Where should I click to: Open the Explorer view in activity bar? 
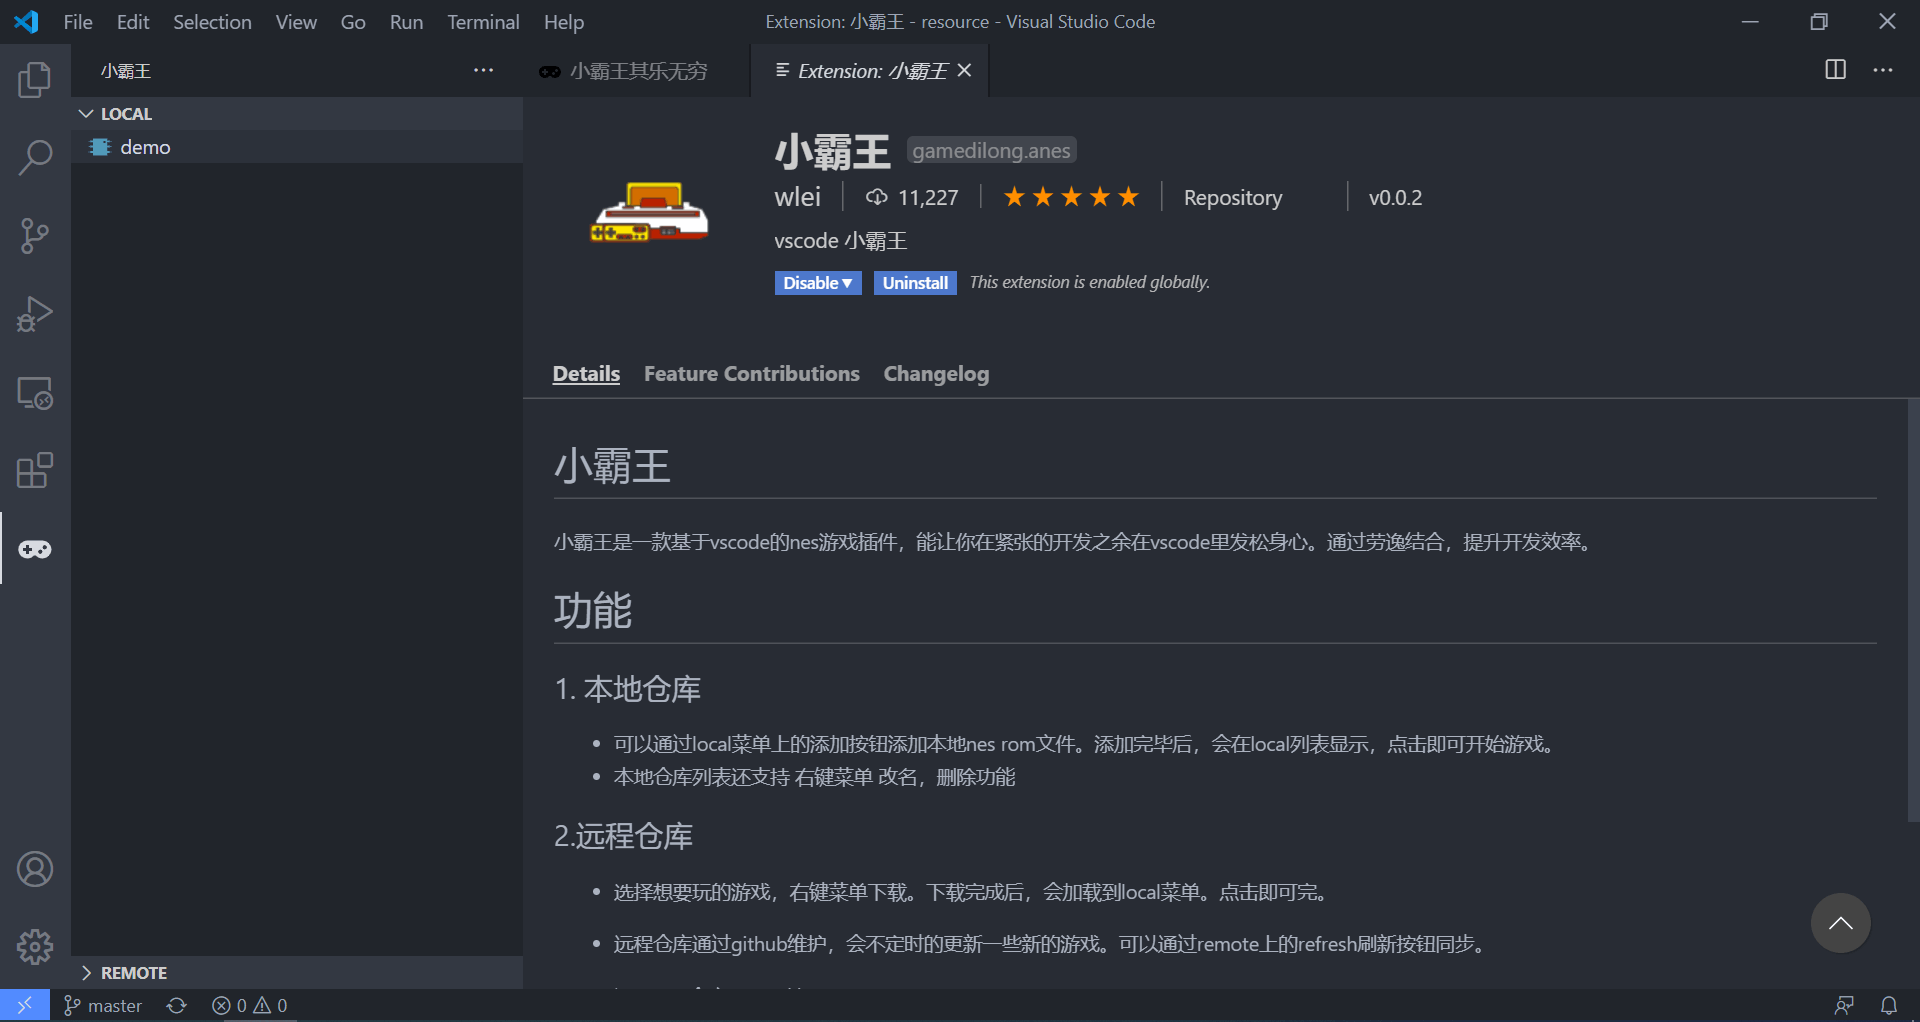[x=35, y=80]
